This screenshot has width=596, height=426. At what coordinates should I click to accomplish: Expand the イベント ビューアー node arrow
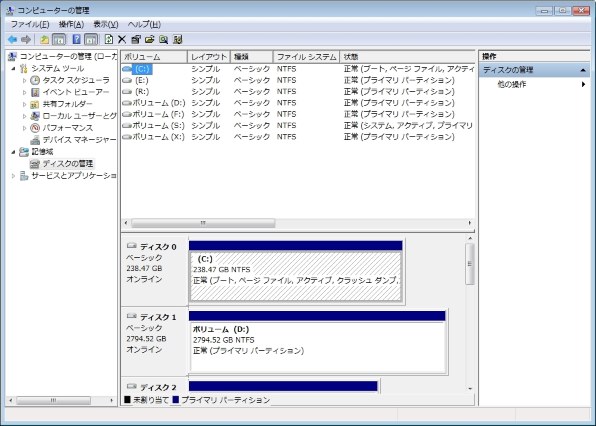pos(25,92)
